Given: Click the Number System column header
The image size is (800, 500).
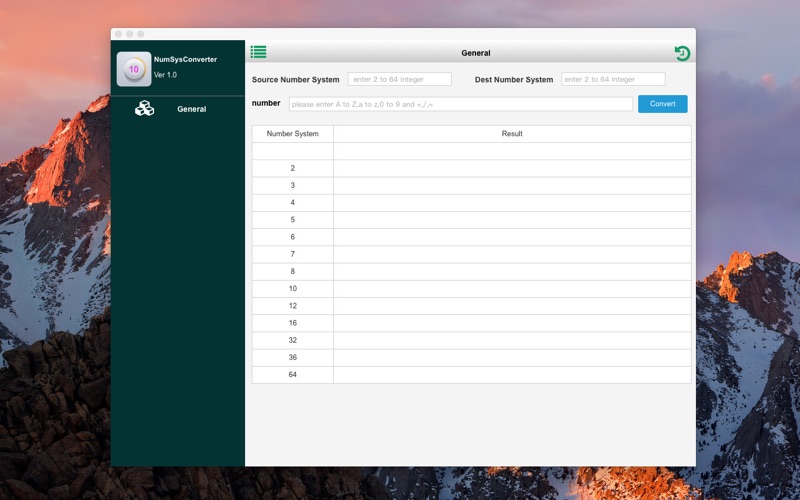Looking at the screenshot, I should 292,134.
